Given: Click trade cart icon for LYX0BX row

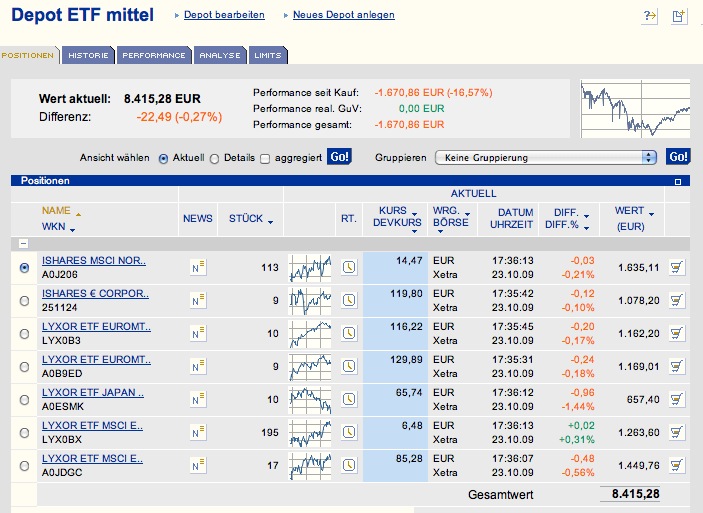Looking at the screenshot, I should (x=677, y=432).
